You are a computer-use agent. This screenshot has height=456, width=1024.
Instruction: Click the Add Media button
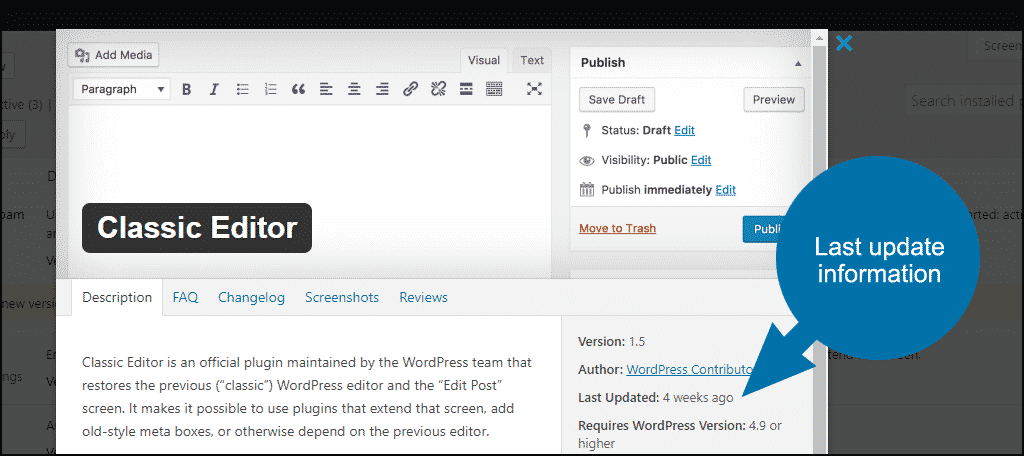point(113,55)
